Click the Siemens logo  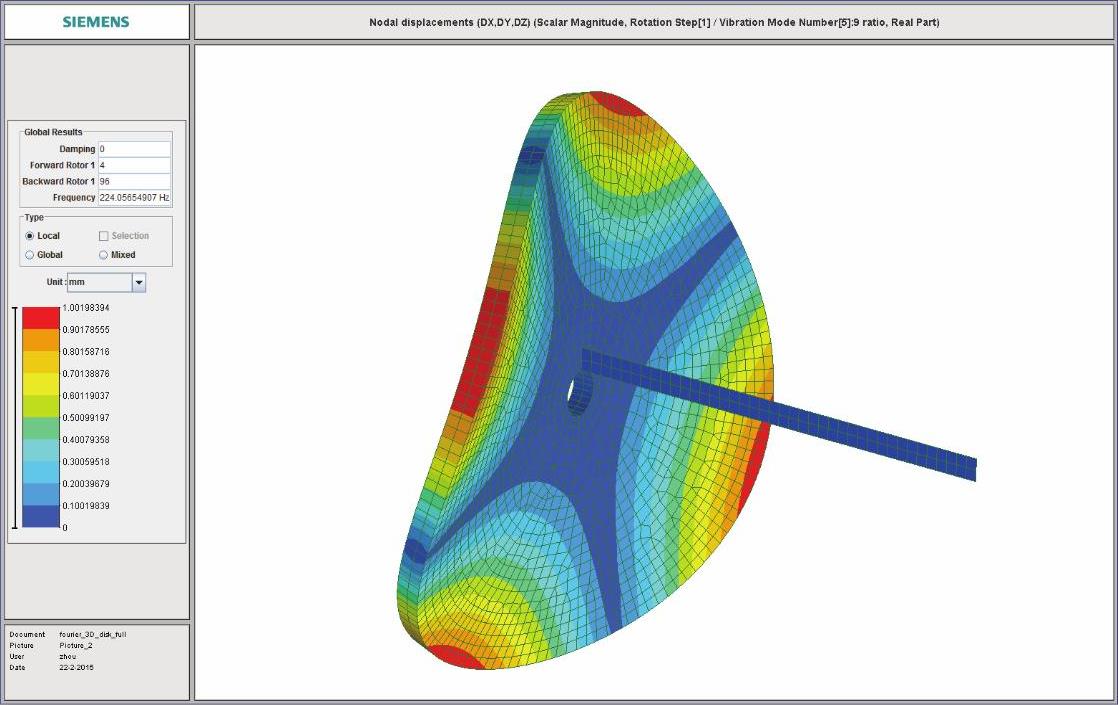(96, 21)
